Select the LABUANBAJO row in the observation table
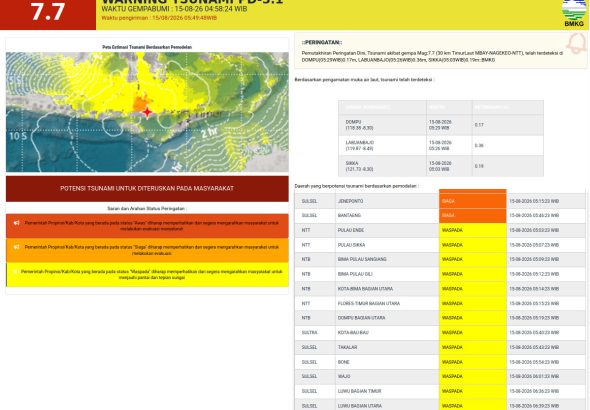590x410 pixels. tap(441, 146)
